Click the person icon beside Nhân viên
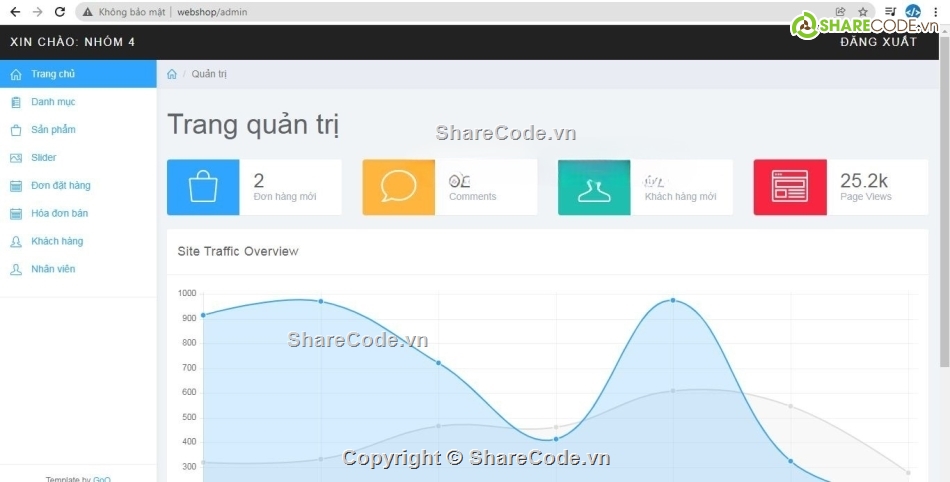This screenshot has width=950, height=482. (16, 269)
